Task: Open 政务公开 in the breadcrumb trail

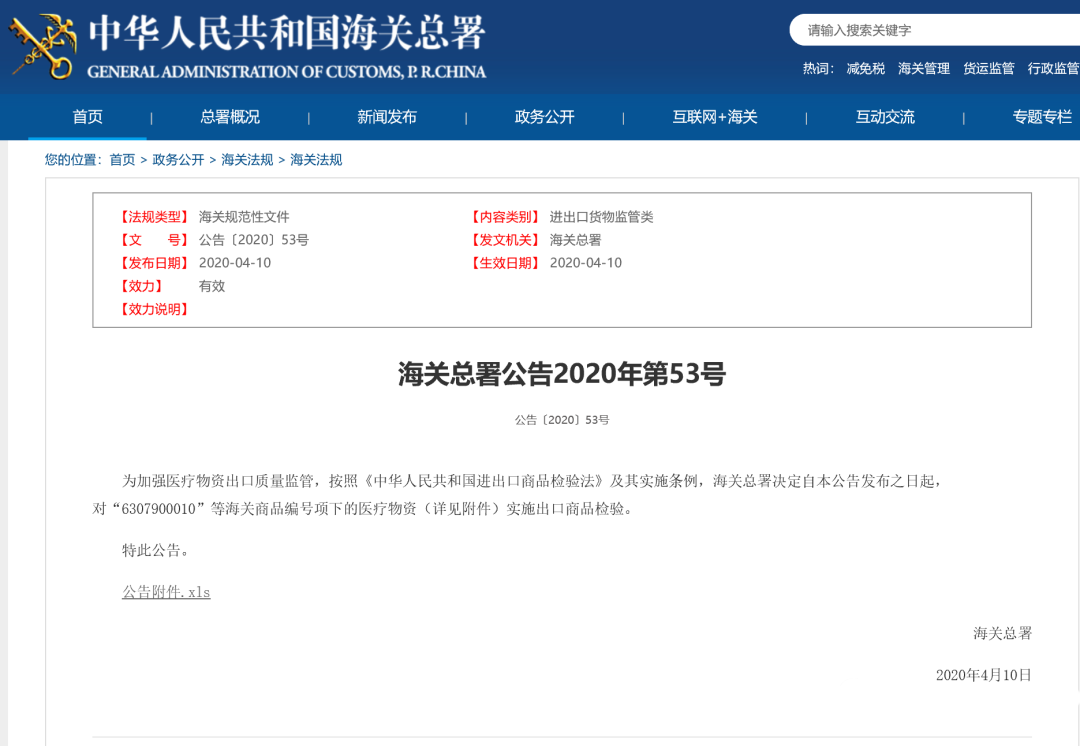Action: [178, 160]
